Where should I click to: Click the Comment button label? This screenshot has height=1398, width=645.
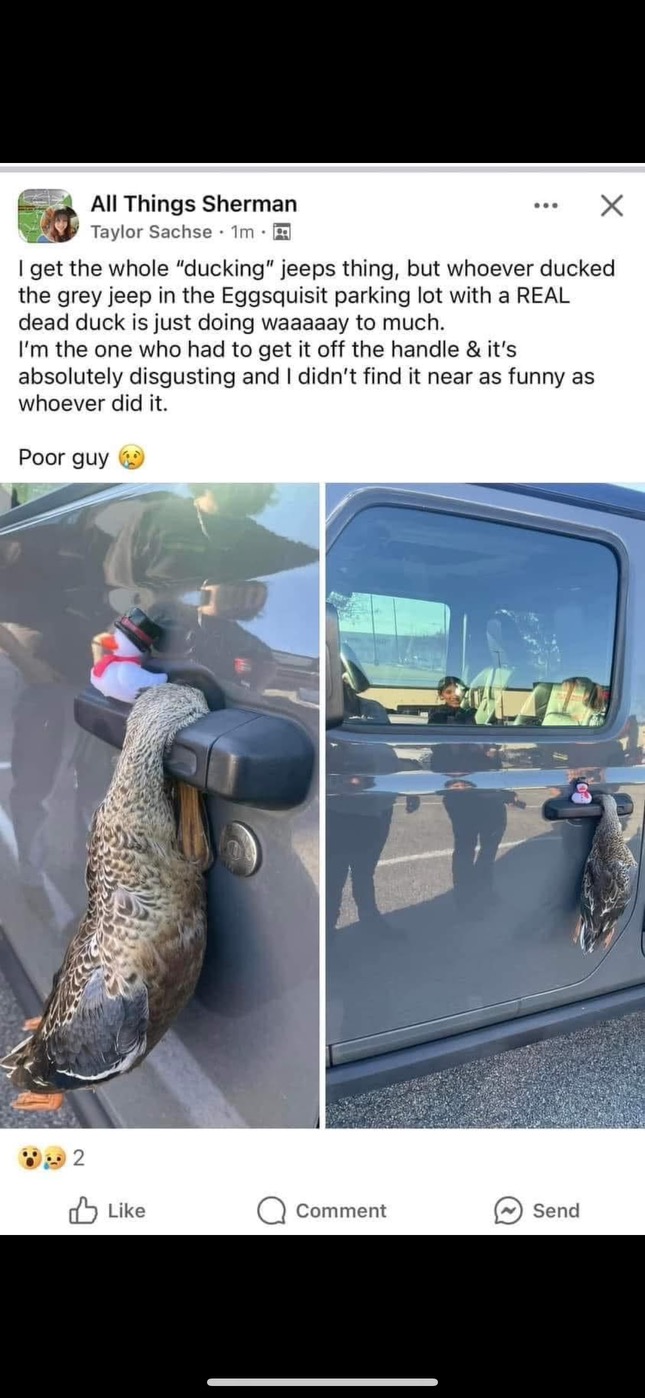[x=341, y=1211]
